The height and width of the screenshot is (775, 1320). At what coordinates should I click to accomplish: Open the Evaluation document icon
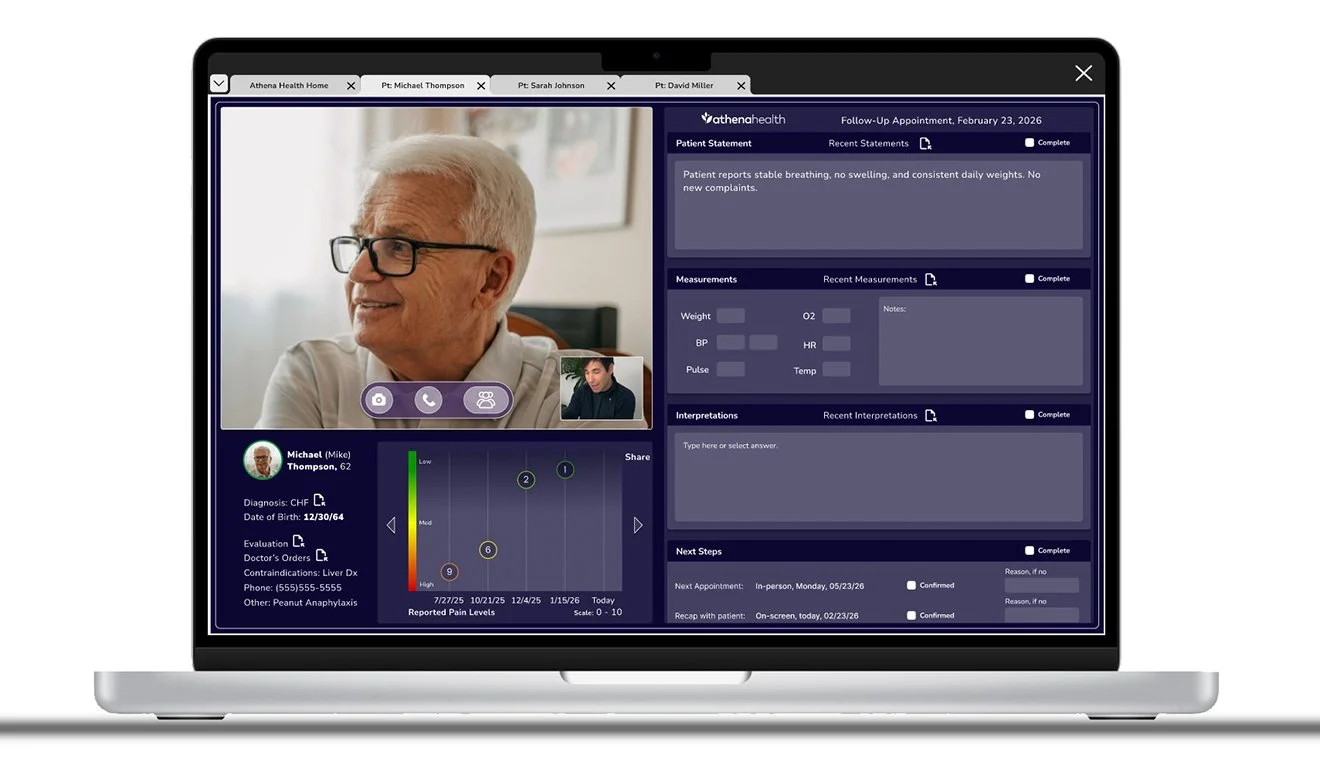[x=298, y=541]
